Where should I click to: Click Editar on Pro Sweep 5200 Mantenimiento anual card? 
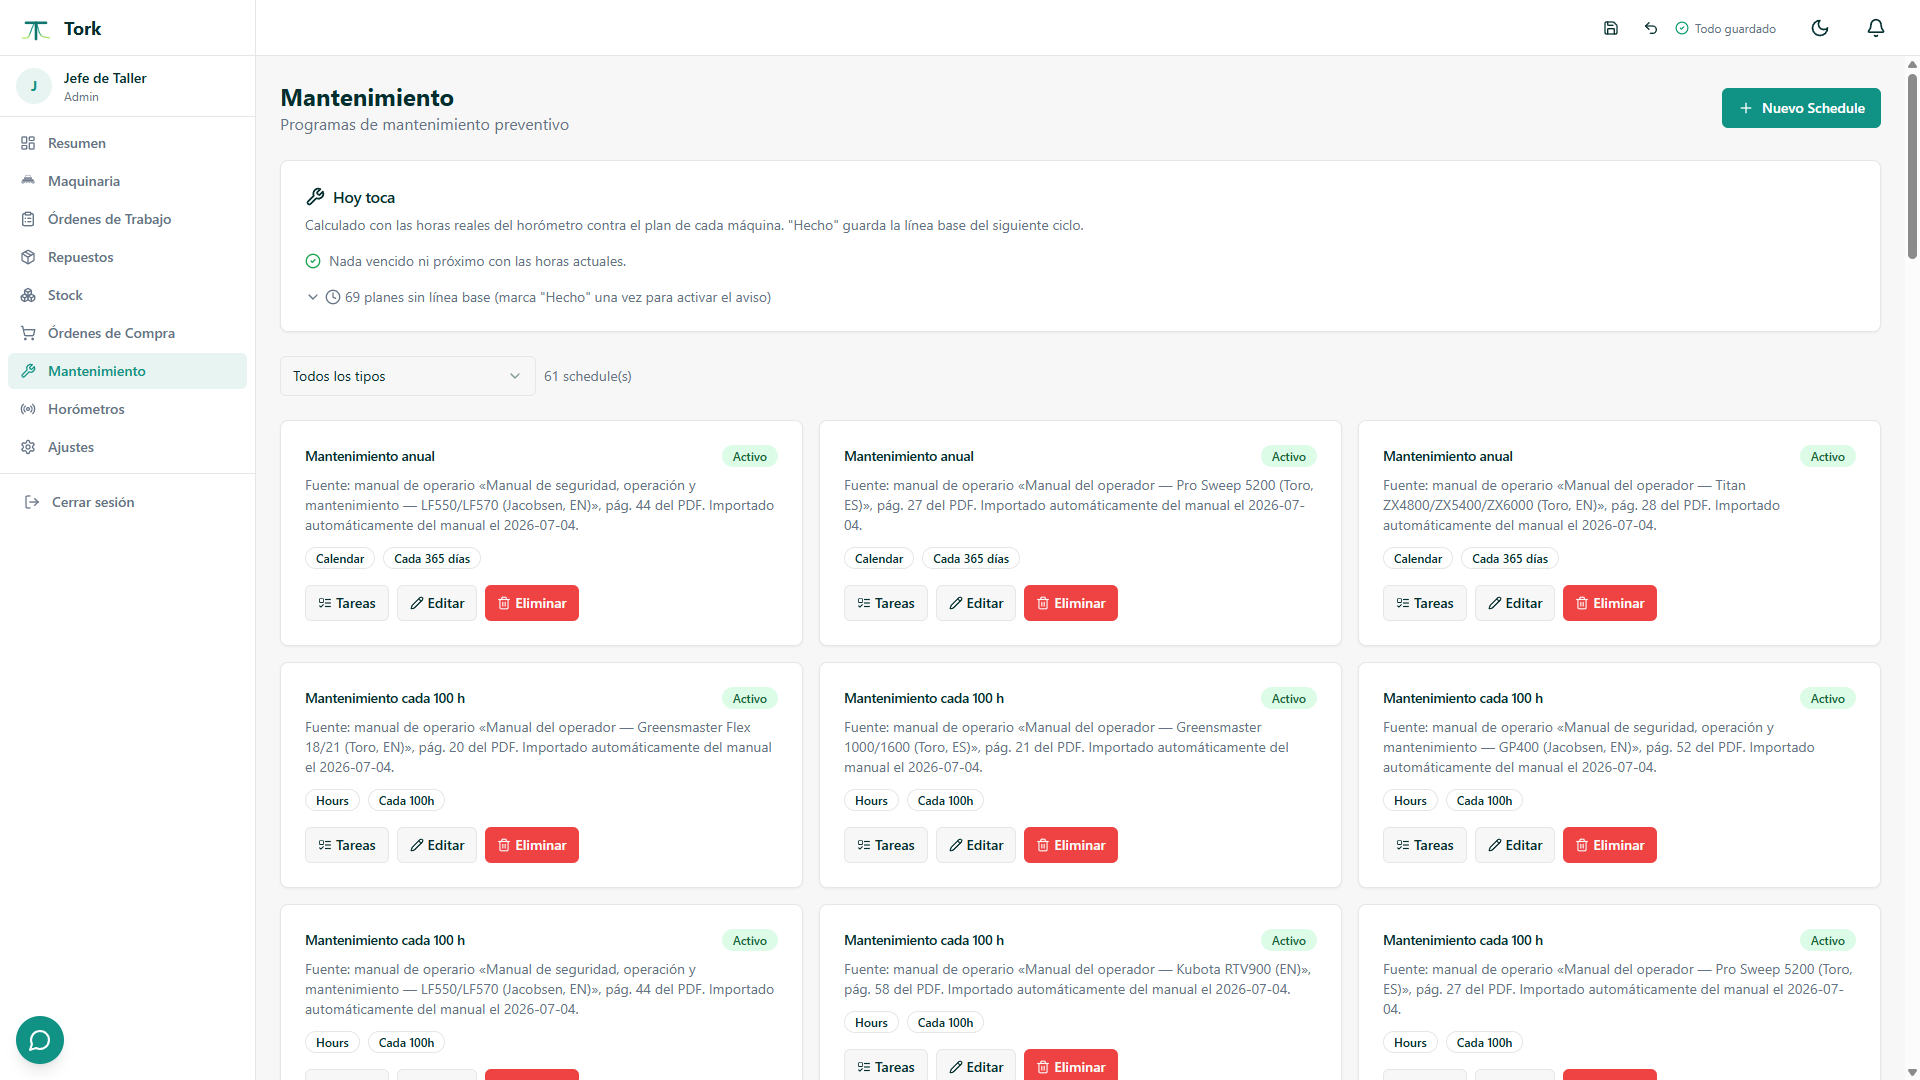point(976,603)
